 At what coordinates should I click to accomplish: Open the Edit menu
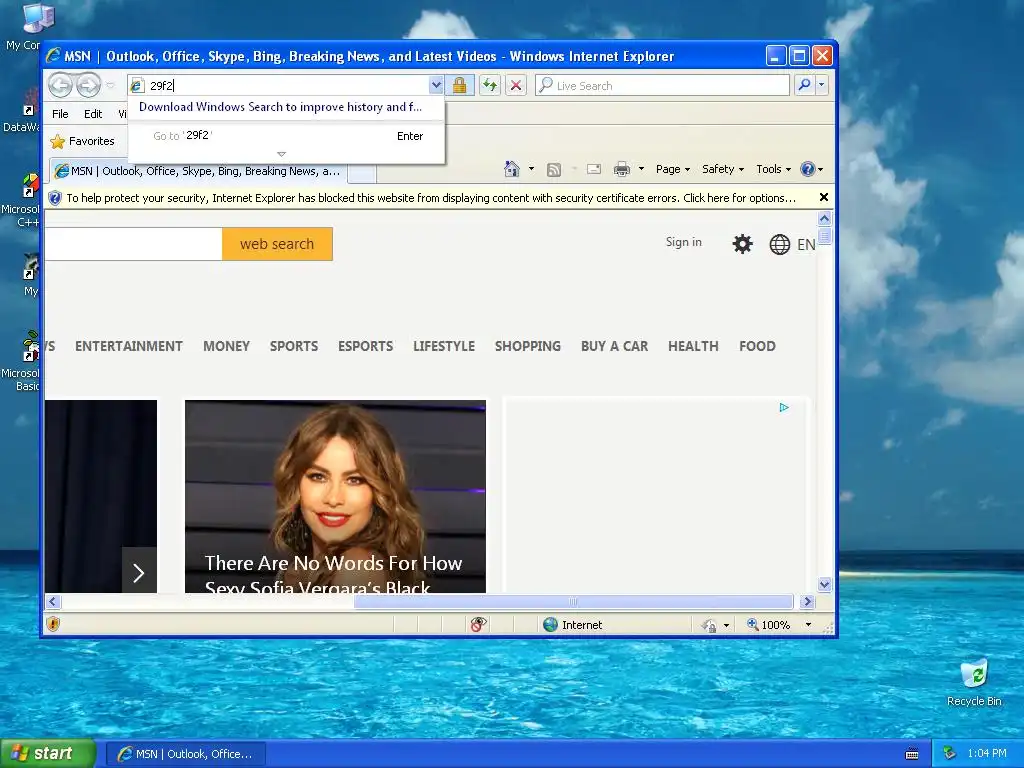(93, 114)
